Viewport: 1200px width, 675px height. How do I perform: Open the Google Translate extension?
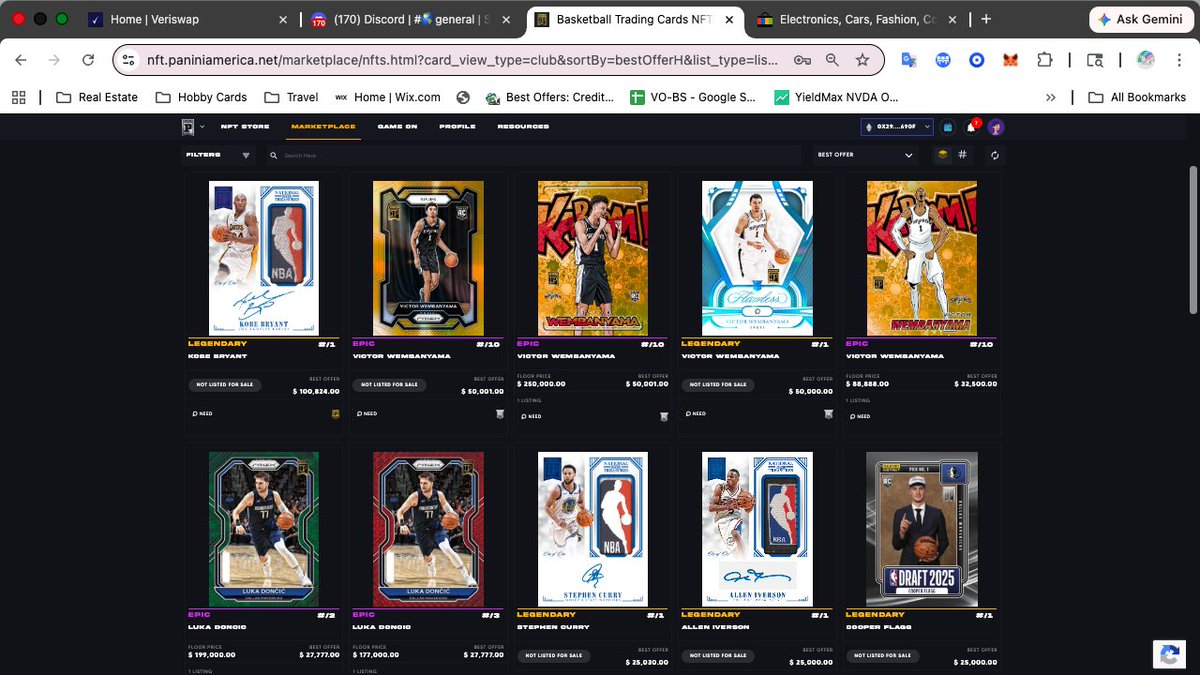point(908,60)
